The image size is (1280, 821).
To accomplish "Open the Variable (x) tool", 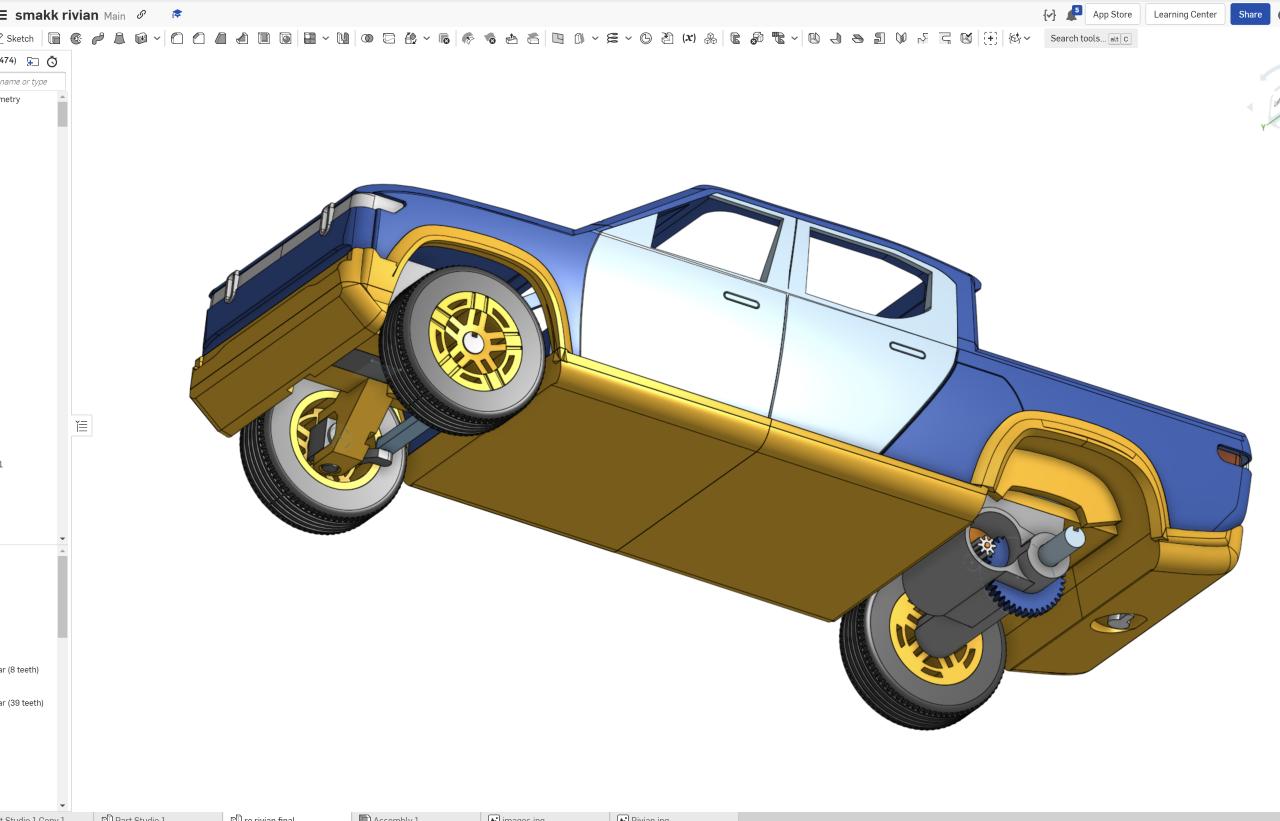I will 689,38.
